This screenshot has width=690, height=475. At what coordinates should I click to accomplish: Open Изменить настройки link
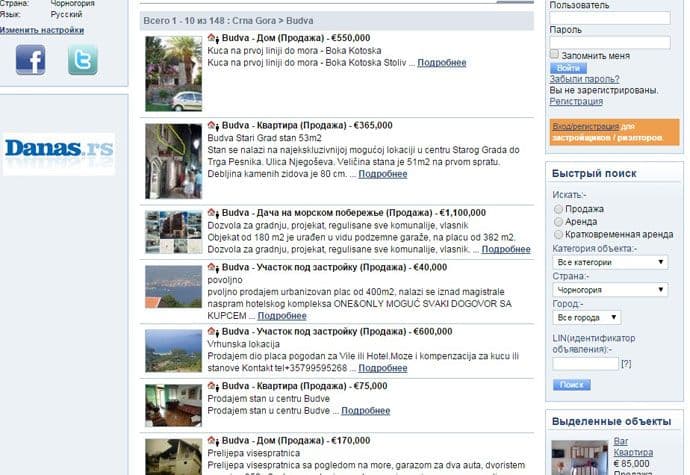(42, 30)
